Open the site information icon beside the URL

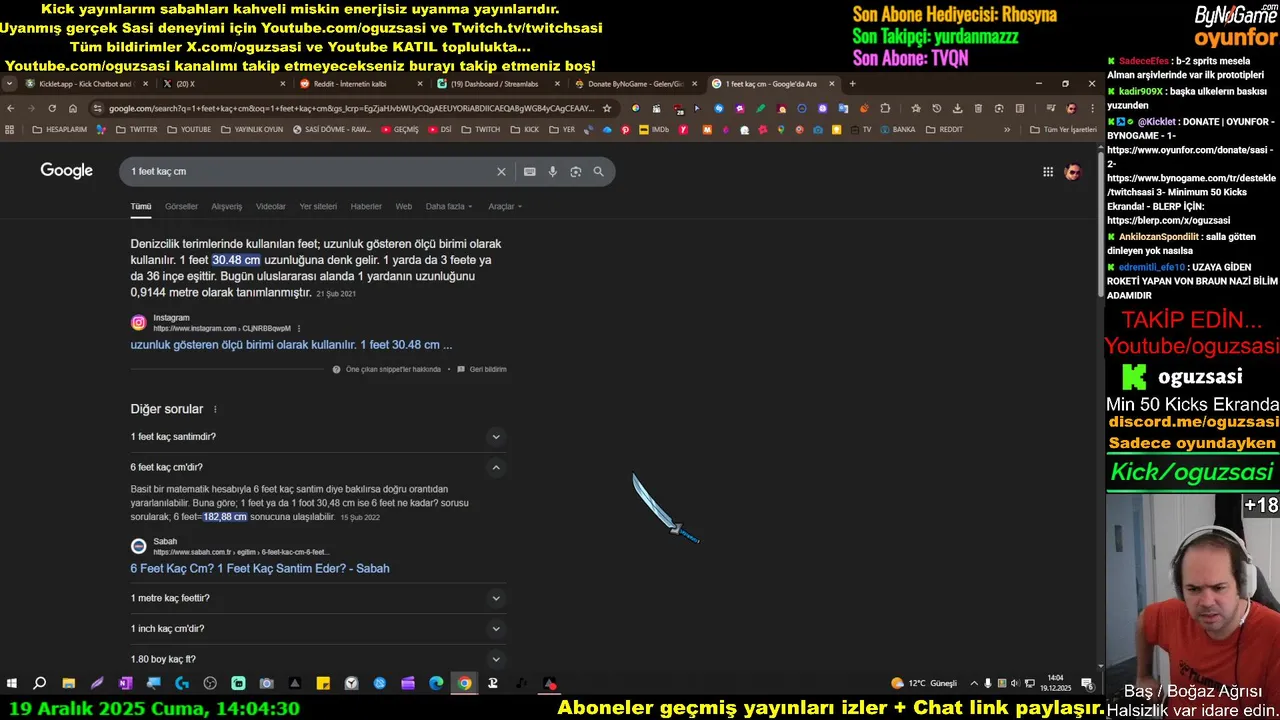97,108
